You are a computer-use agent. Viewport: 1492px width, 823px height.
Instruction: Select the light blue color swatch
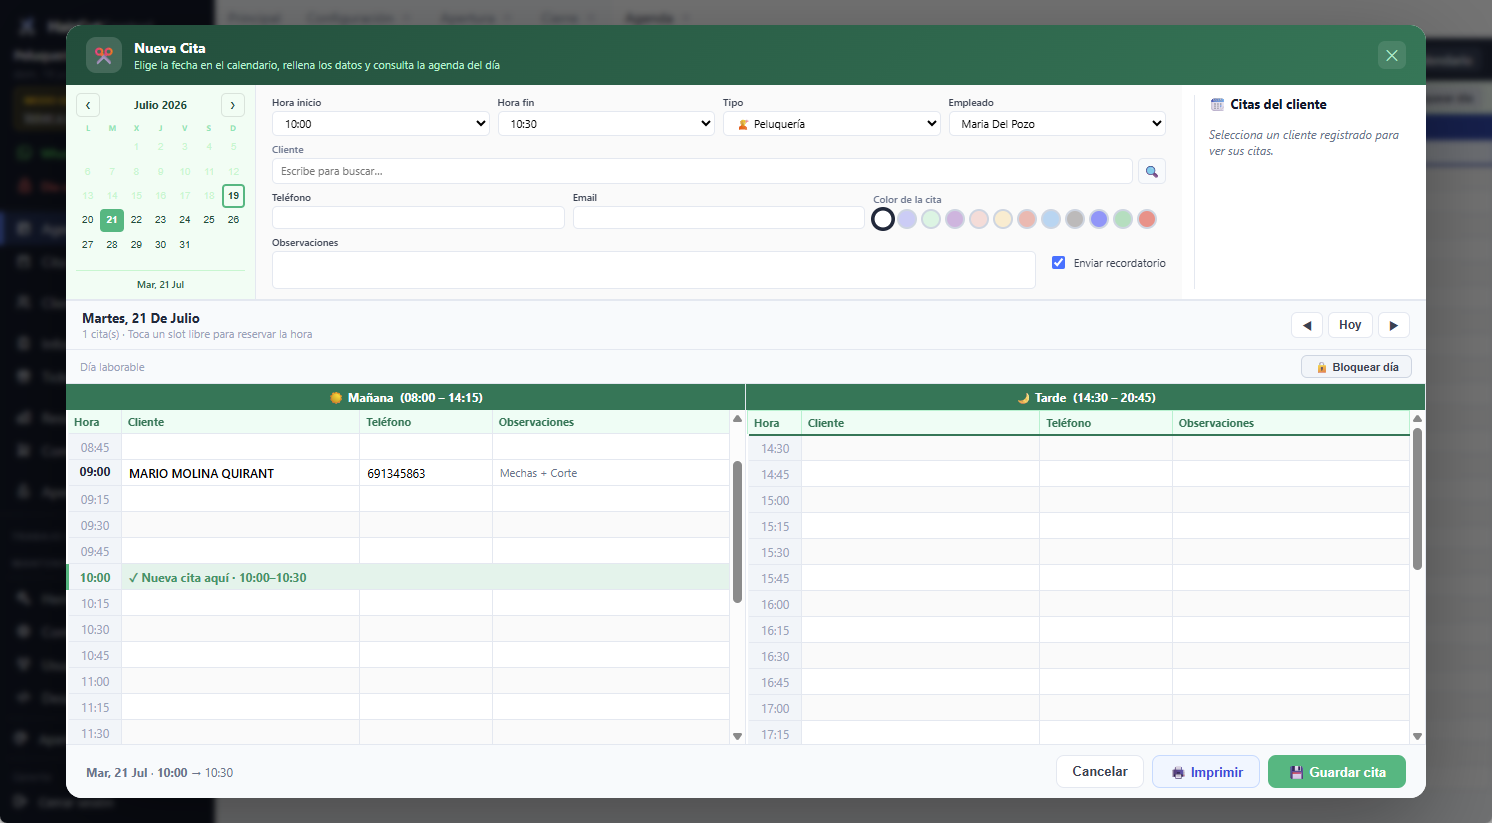pyautogui.click(x=1051, y=219)
